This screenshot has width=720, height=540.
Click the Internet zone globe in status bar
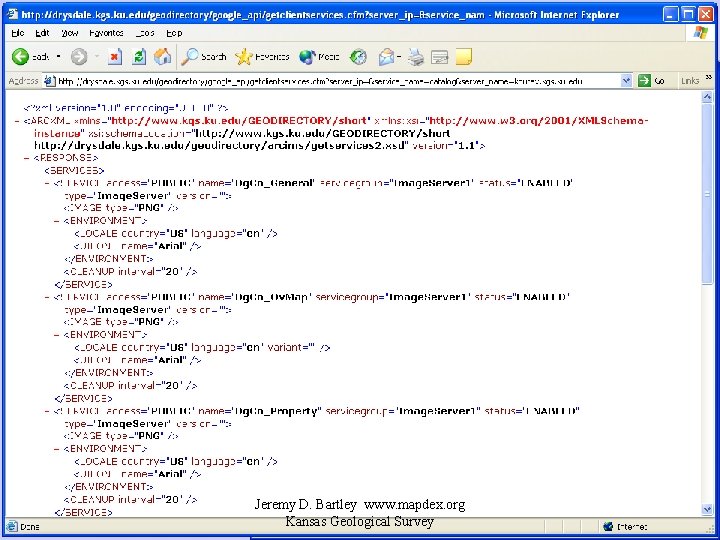tap(608, 526)
